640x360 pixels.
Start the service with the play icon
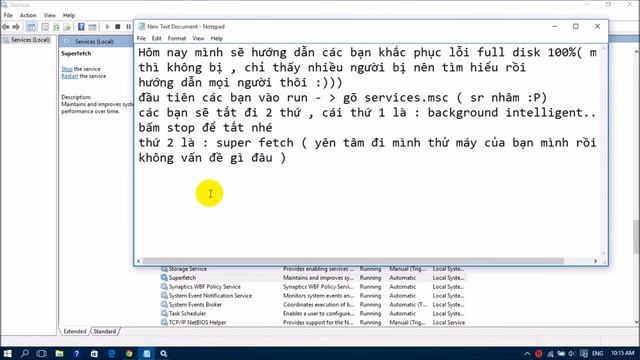click(107, 27)
